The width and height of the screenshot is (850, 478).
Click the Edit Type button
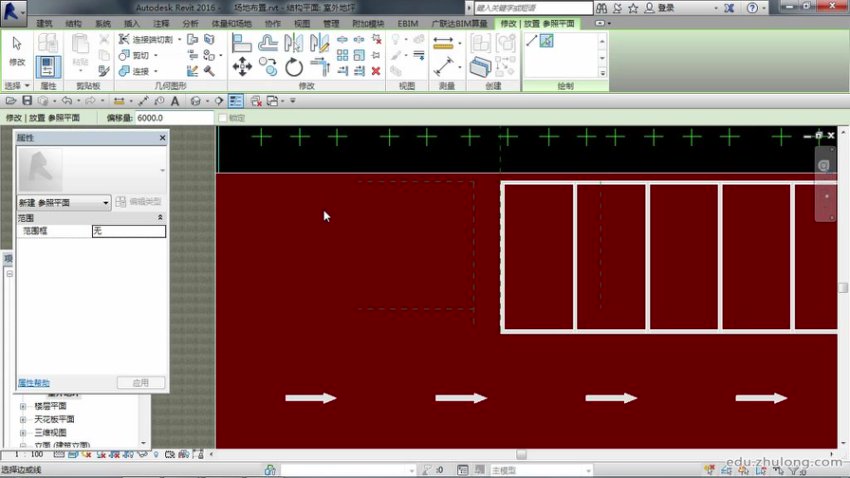pyautogui.click(x=139, y=202)
